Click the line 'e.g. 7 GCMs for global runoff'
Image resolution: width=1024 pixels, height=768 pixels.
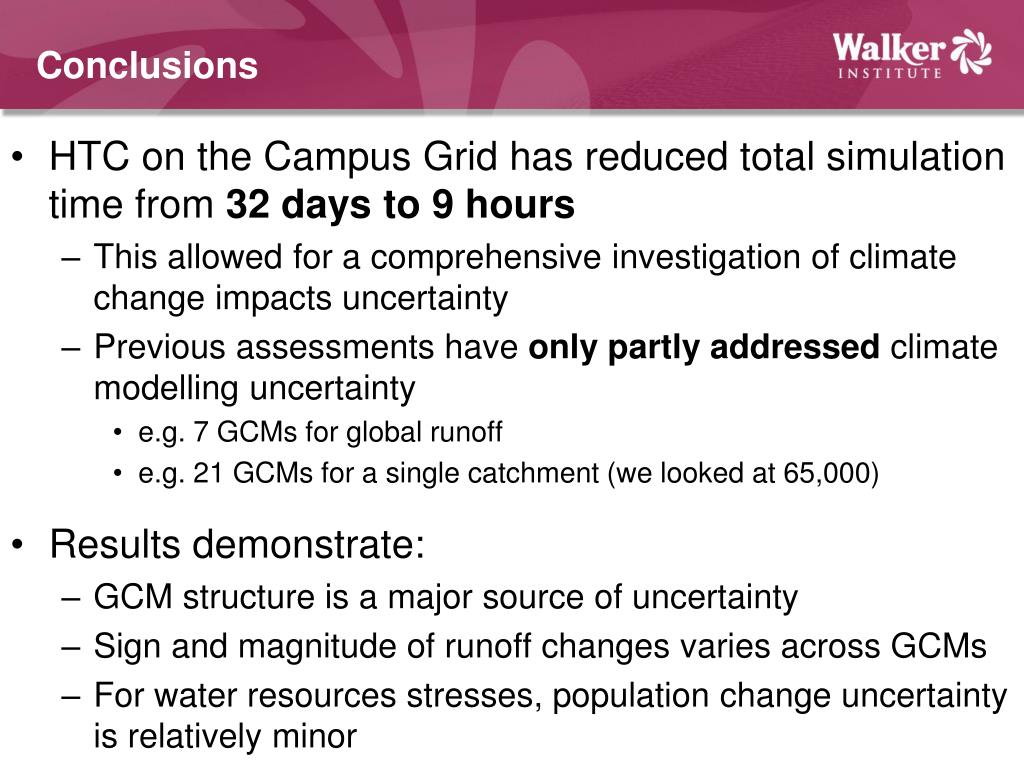tap(320, 432)
